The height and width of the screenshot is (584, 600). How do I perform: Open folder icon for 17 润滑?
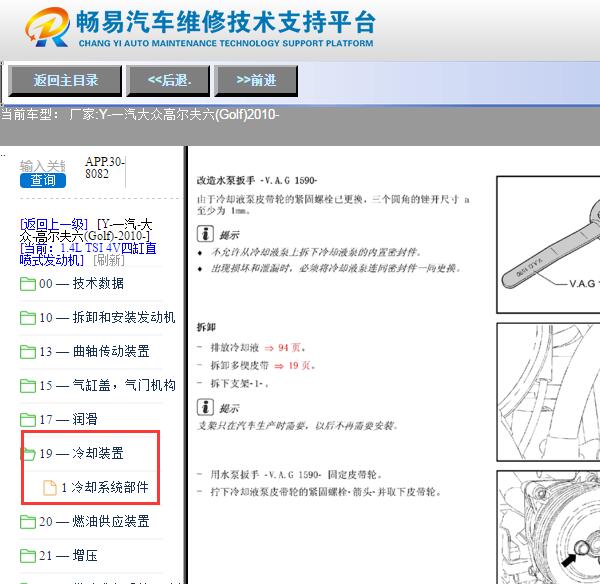[x=28, y=419]
